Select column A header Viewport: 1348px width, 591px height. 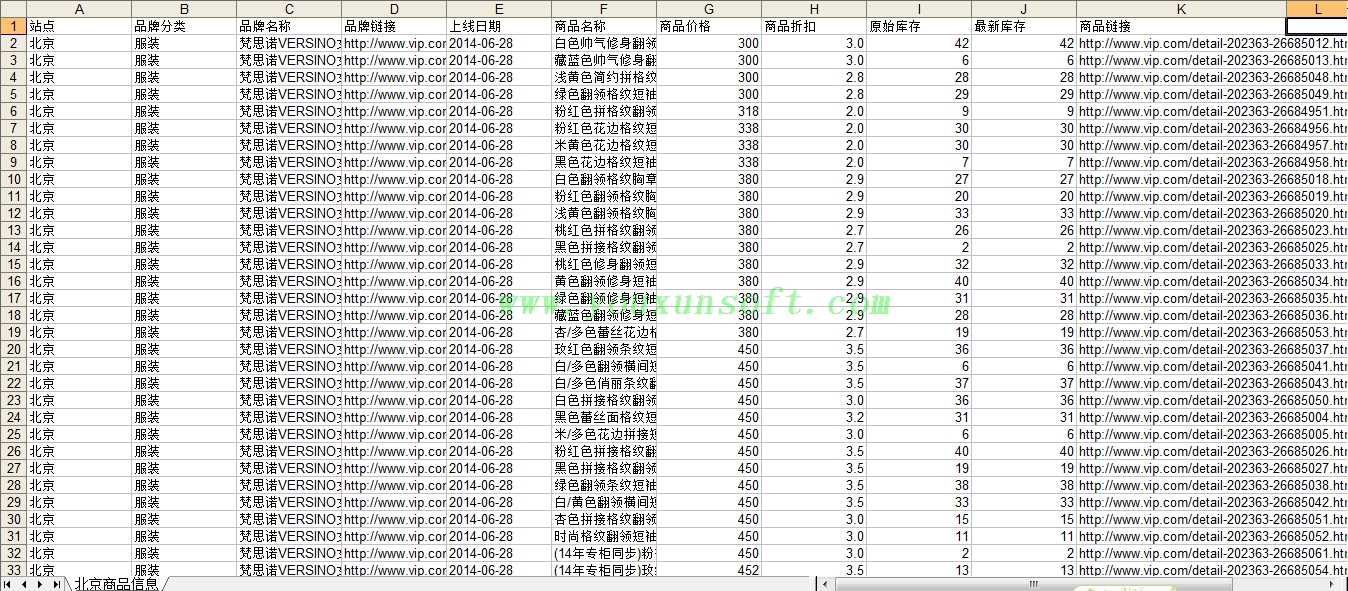[79, 9]
